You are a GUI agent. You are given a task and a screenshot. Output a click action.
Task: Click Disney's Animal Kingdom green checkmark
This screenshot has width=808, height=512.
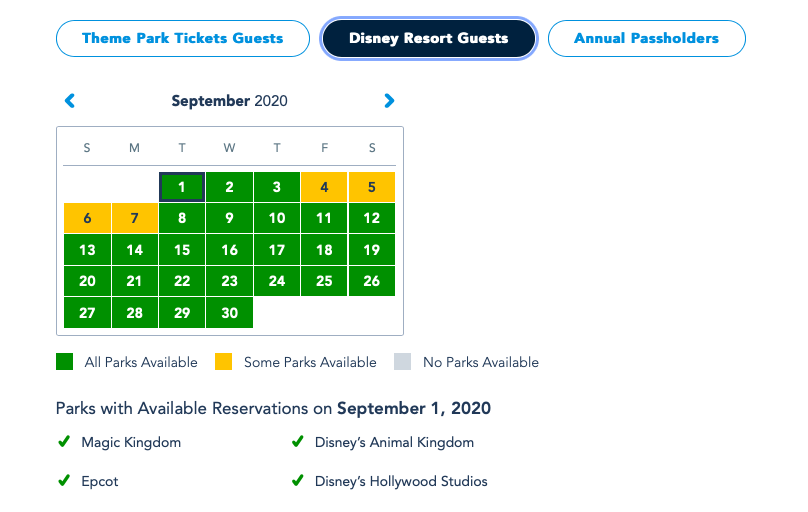(297, 442)
